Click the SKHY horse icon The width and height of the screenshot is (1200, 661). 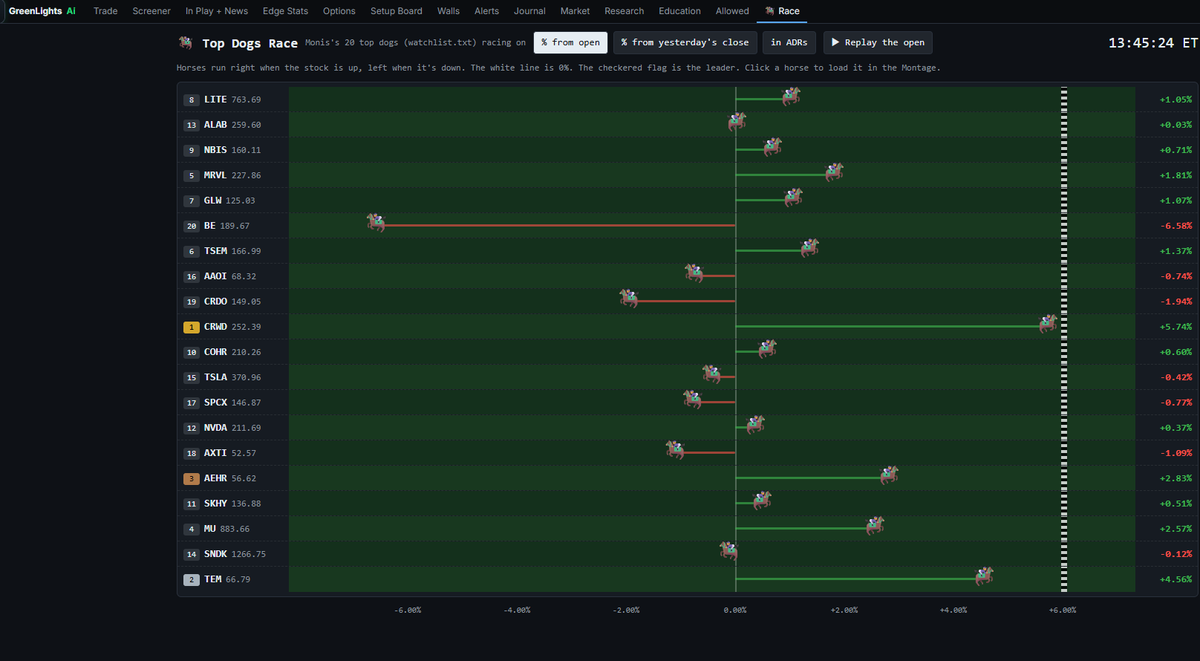tap(763, 499)
